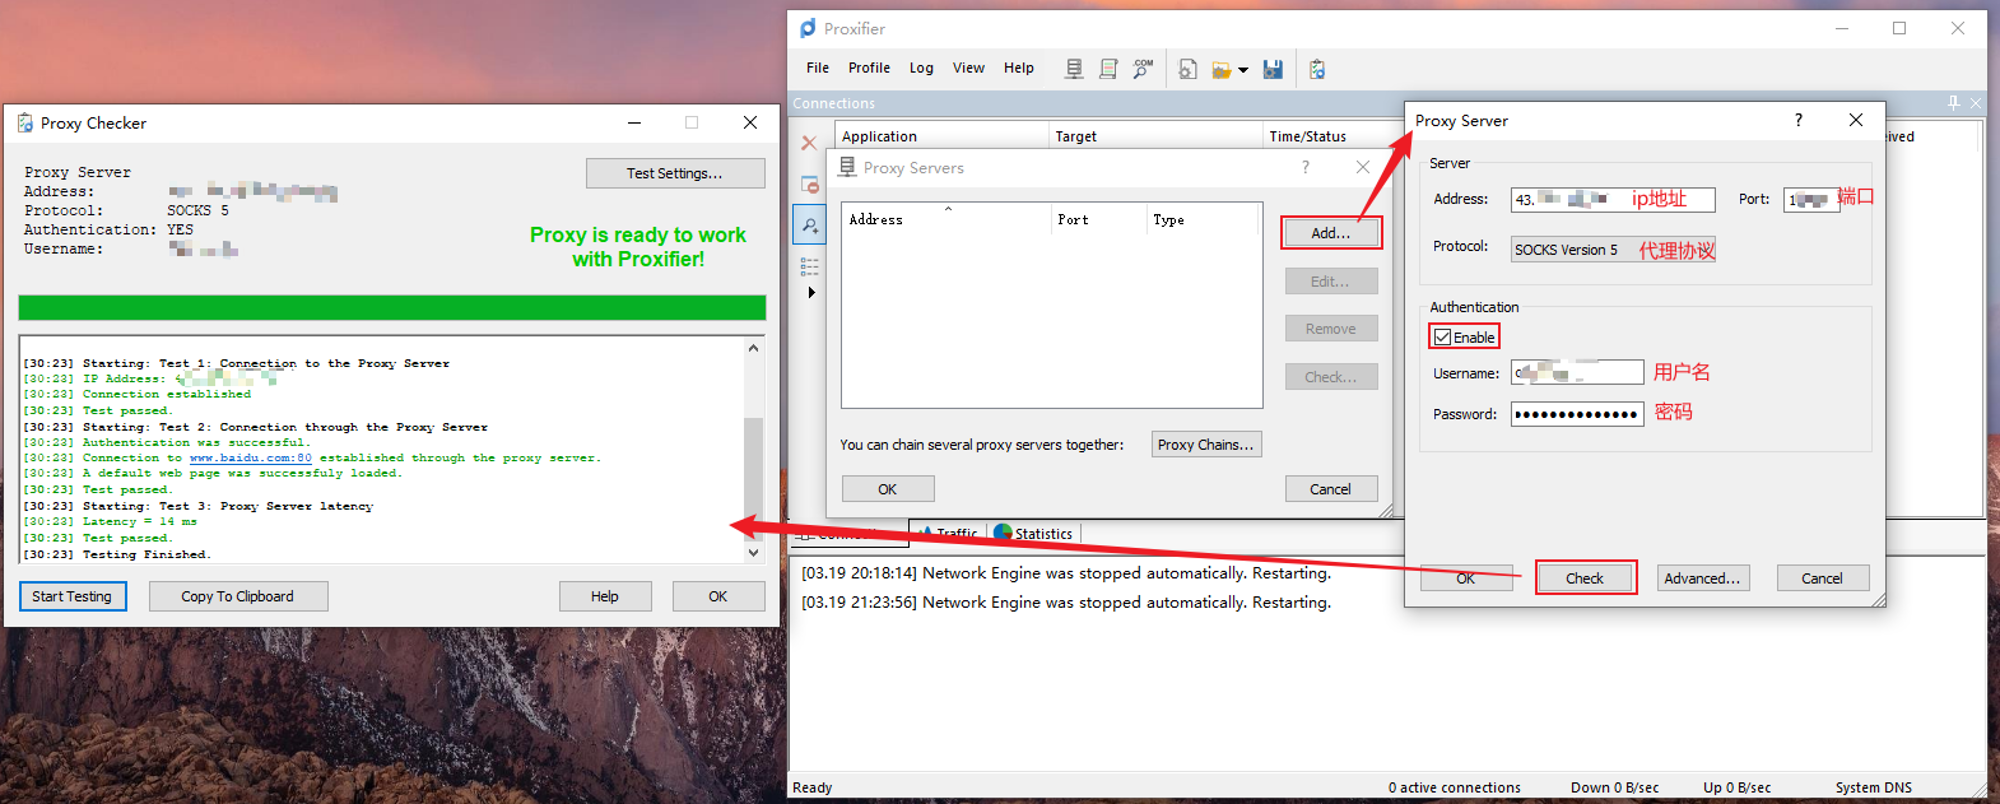Viewport: 2000px width, 804px height.
Task: Sort by the Address column header in Proxy Servers
Action: tap(946, 219)
